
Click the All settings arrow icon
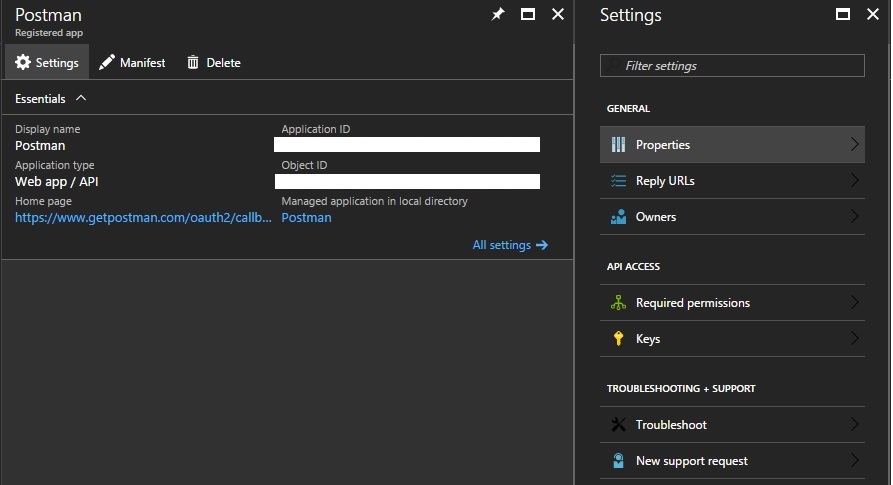542,245
